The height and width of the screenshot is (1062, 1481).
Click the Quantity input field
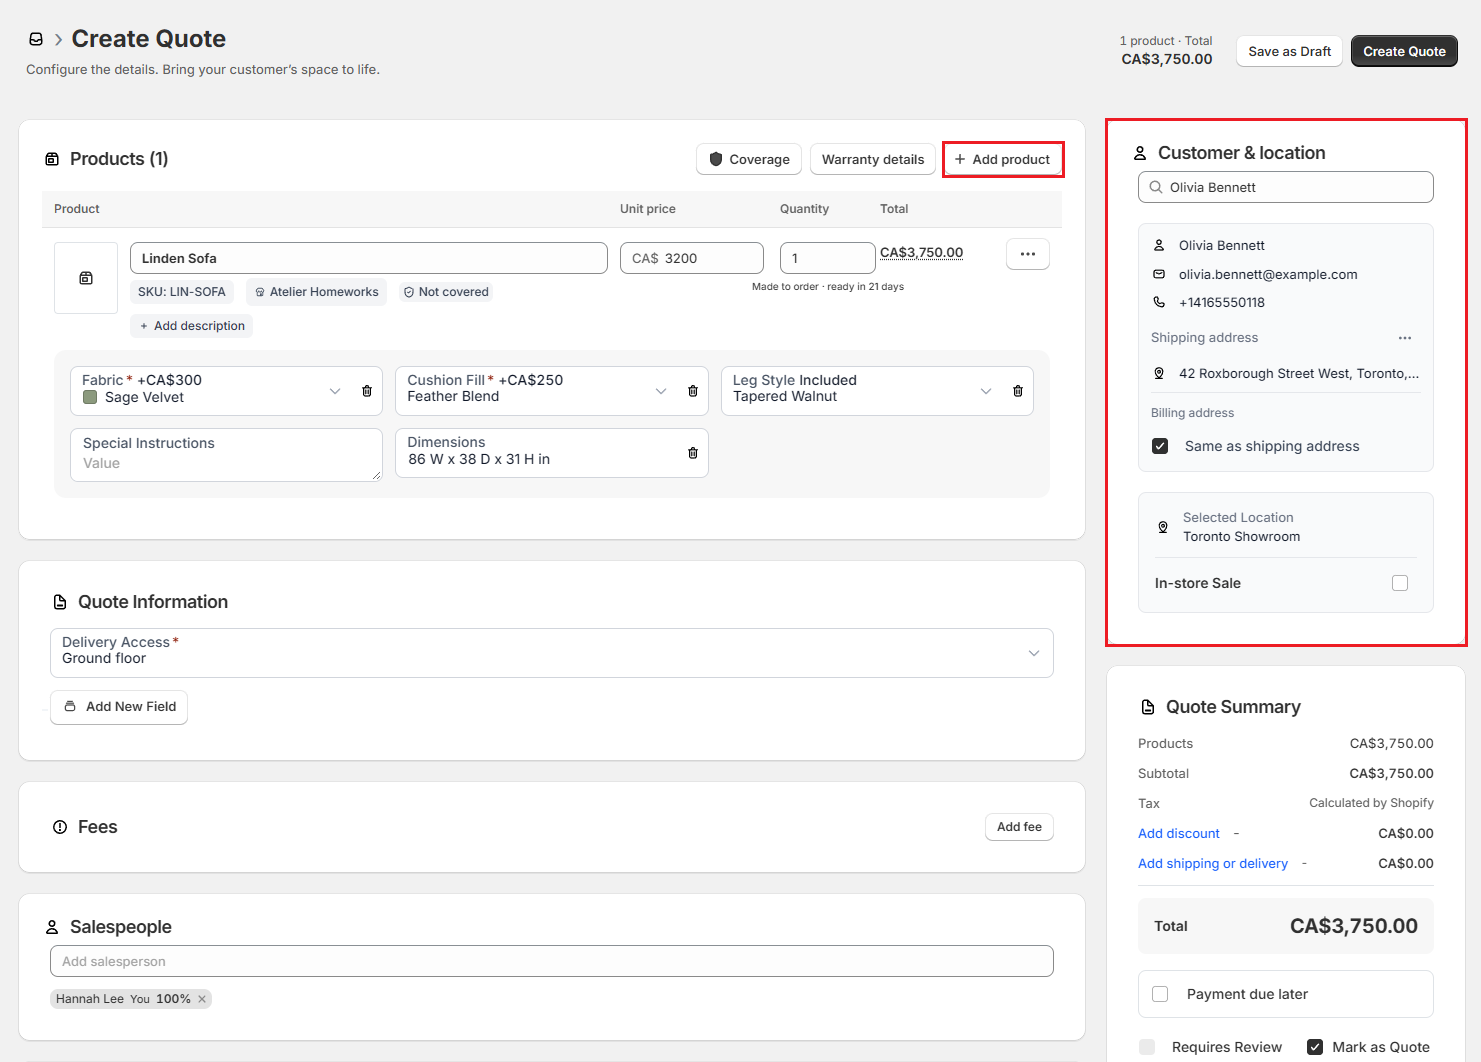pyautogui.click(x=828, y=258)
